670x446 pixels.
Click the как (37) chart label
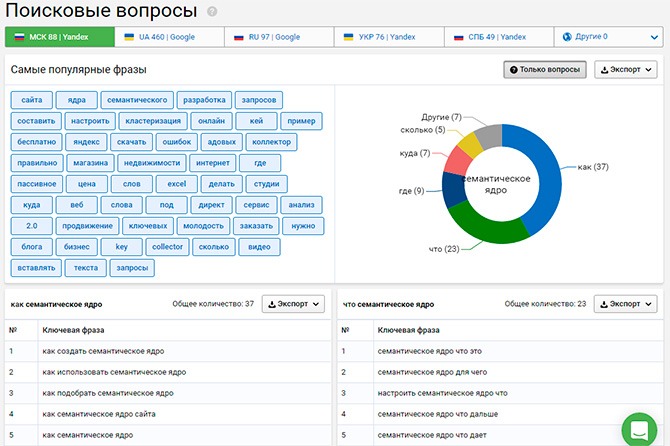(593, 167)
